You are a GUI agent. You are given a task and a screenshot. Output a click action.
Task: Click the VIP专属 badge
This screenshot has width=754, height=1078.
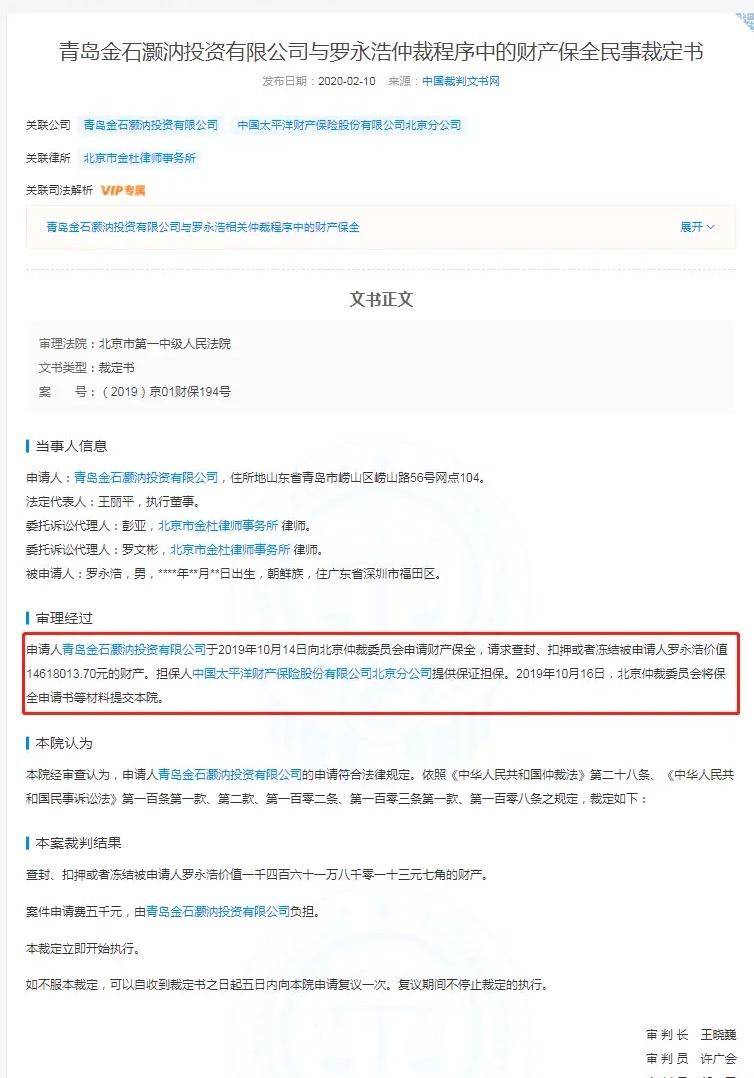point(123,190)
